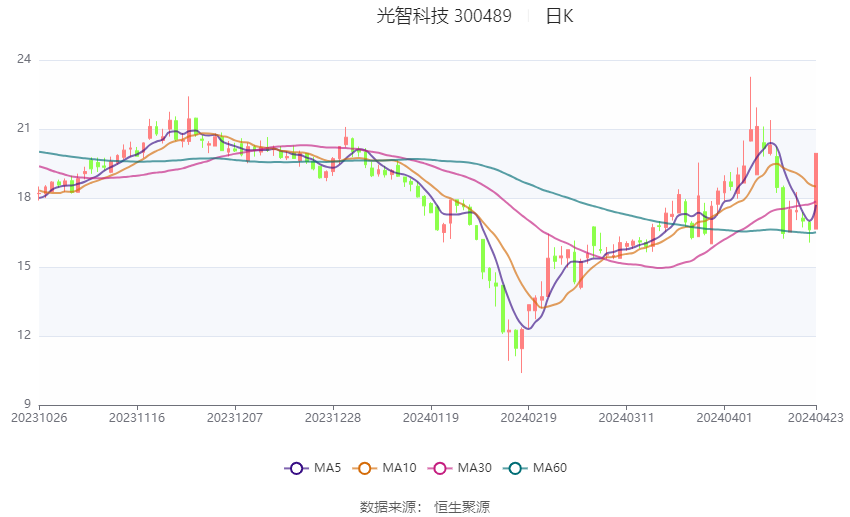Viewport: 850px width, 517px height.
Task: Click the 12 price axis label
Action: pyautogui.click(x=24, y=335)
